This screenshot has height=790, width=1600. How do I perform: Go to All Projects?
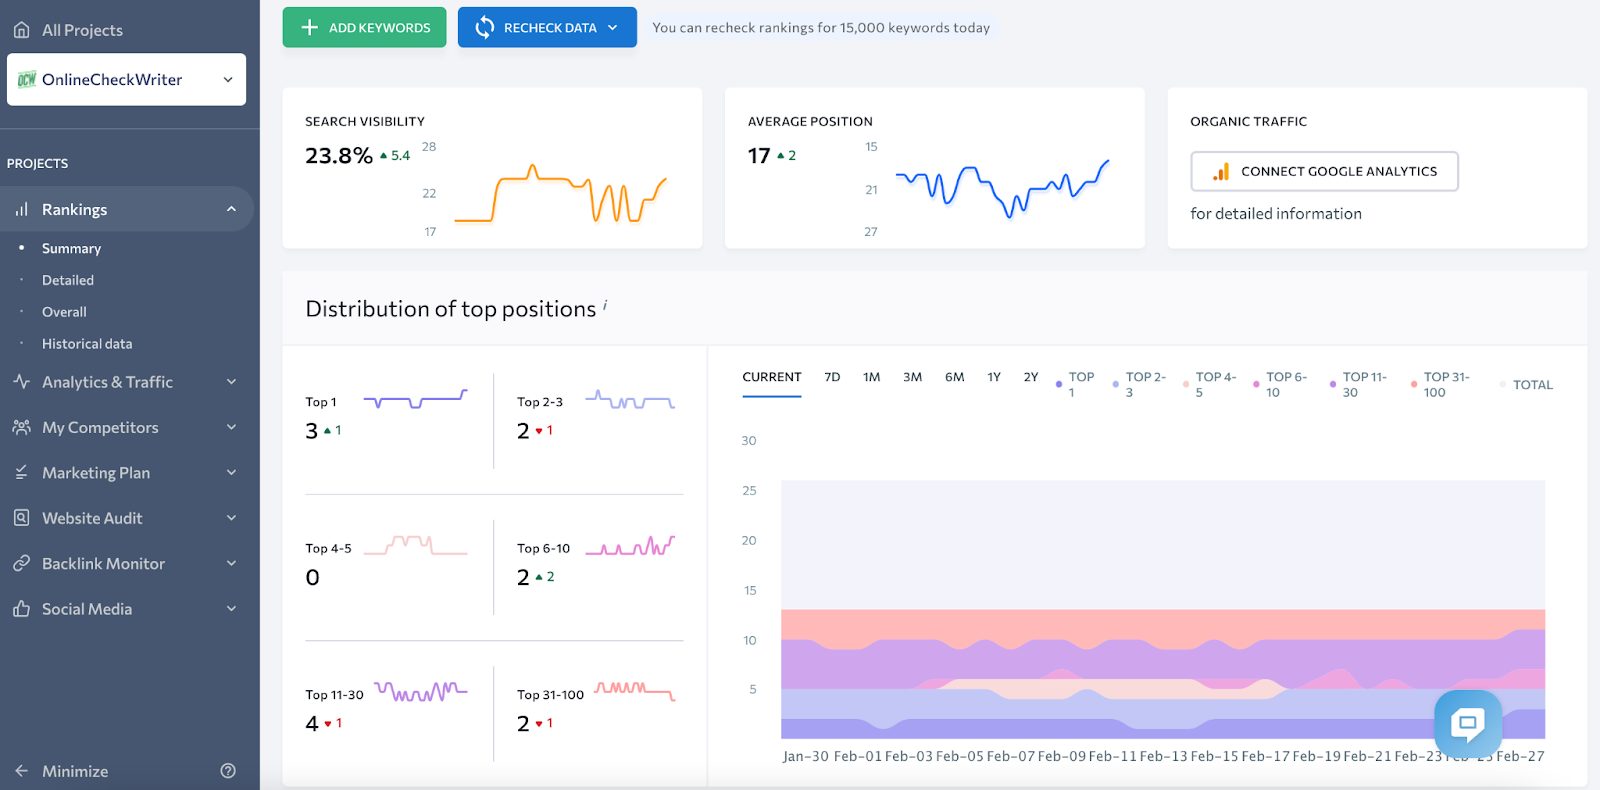point(82,30)
